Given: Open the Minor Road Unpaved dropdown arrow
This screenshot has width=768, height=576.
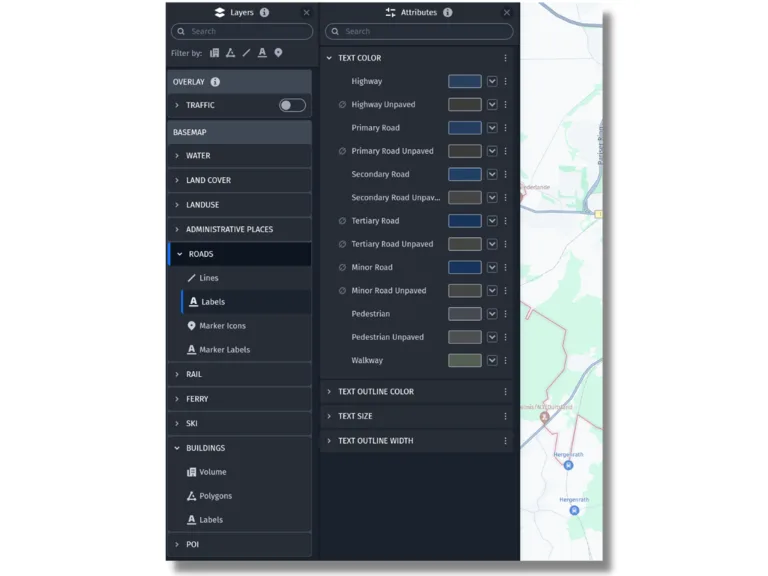Looking at the screenshot, I should click(492, 290).
